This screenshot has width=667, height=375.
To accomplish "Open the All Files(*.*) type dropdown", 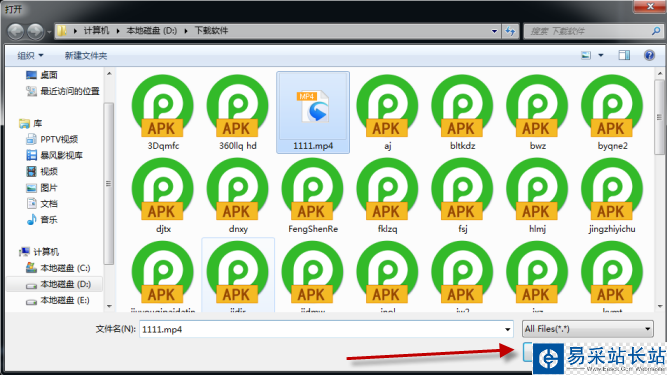I will click(x=587, y=329).
